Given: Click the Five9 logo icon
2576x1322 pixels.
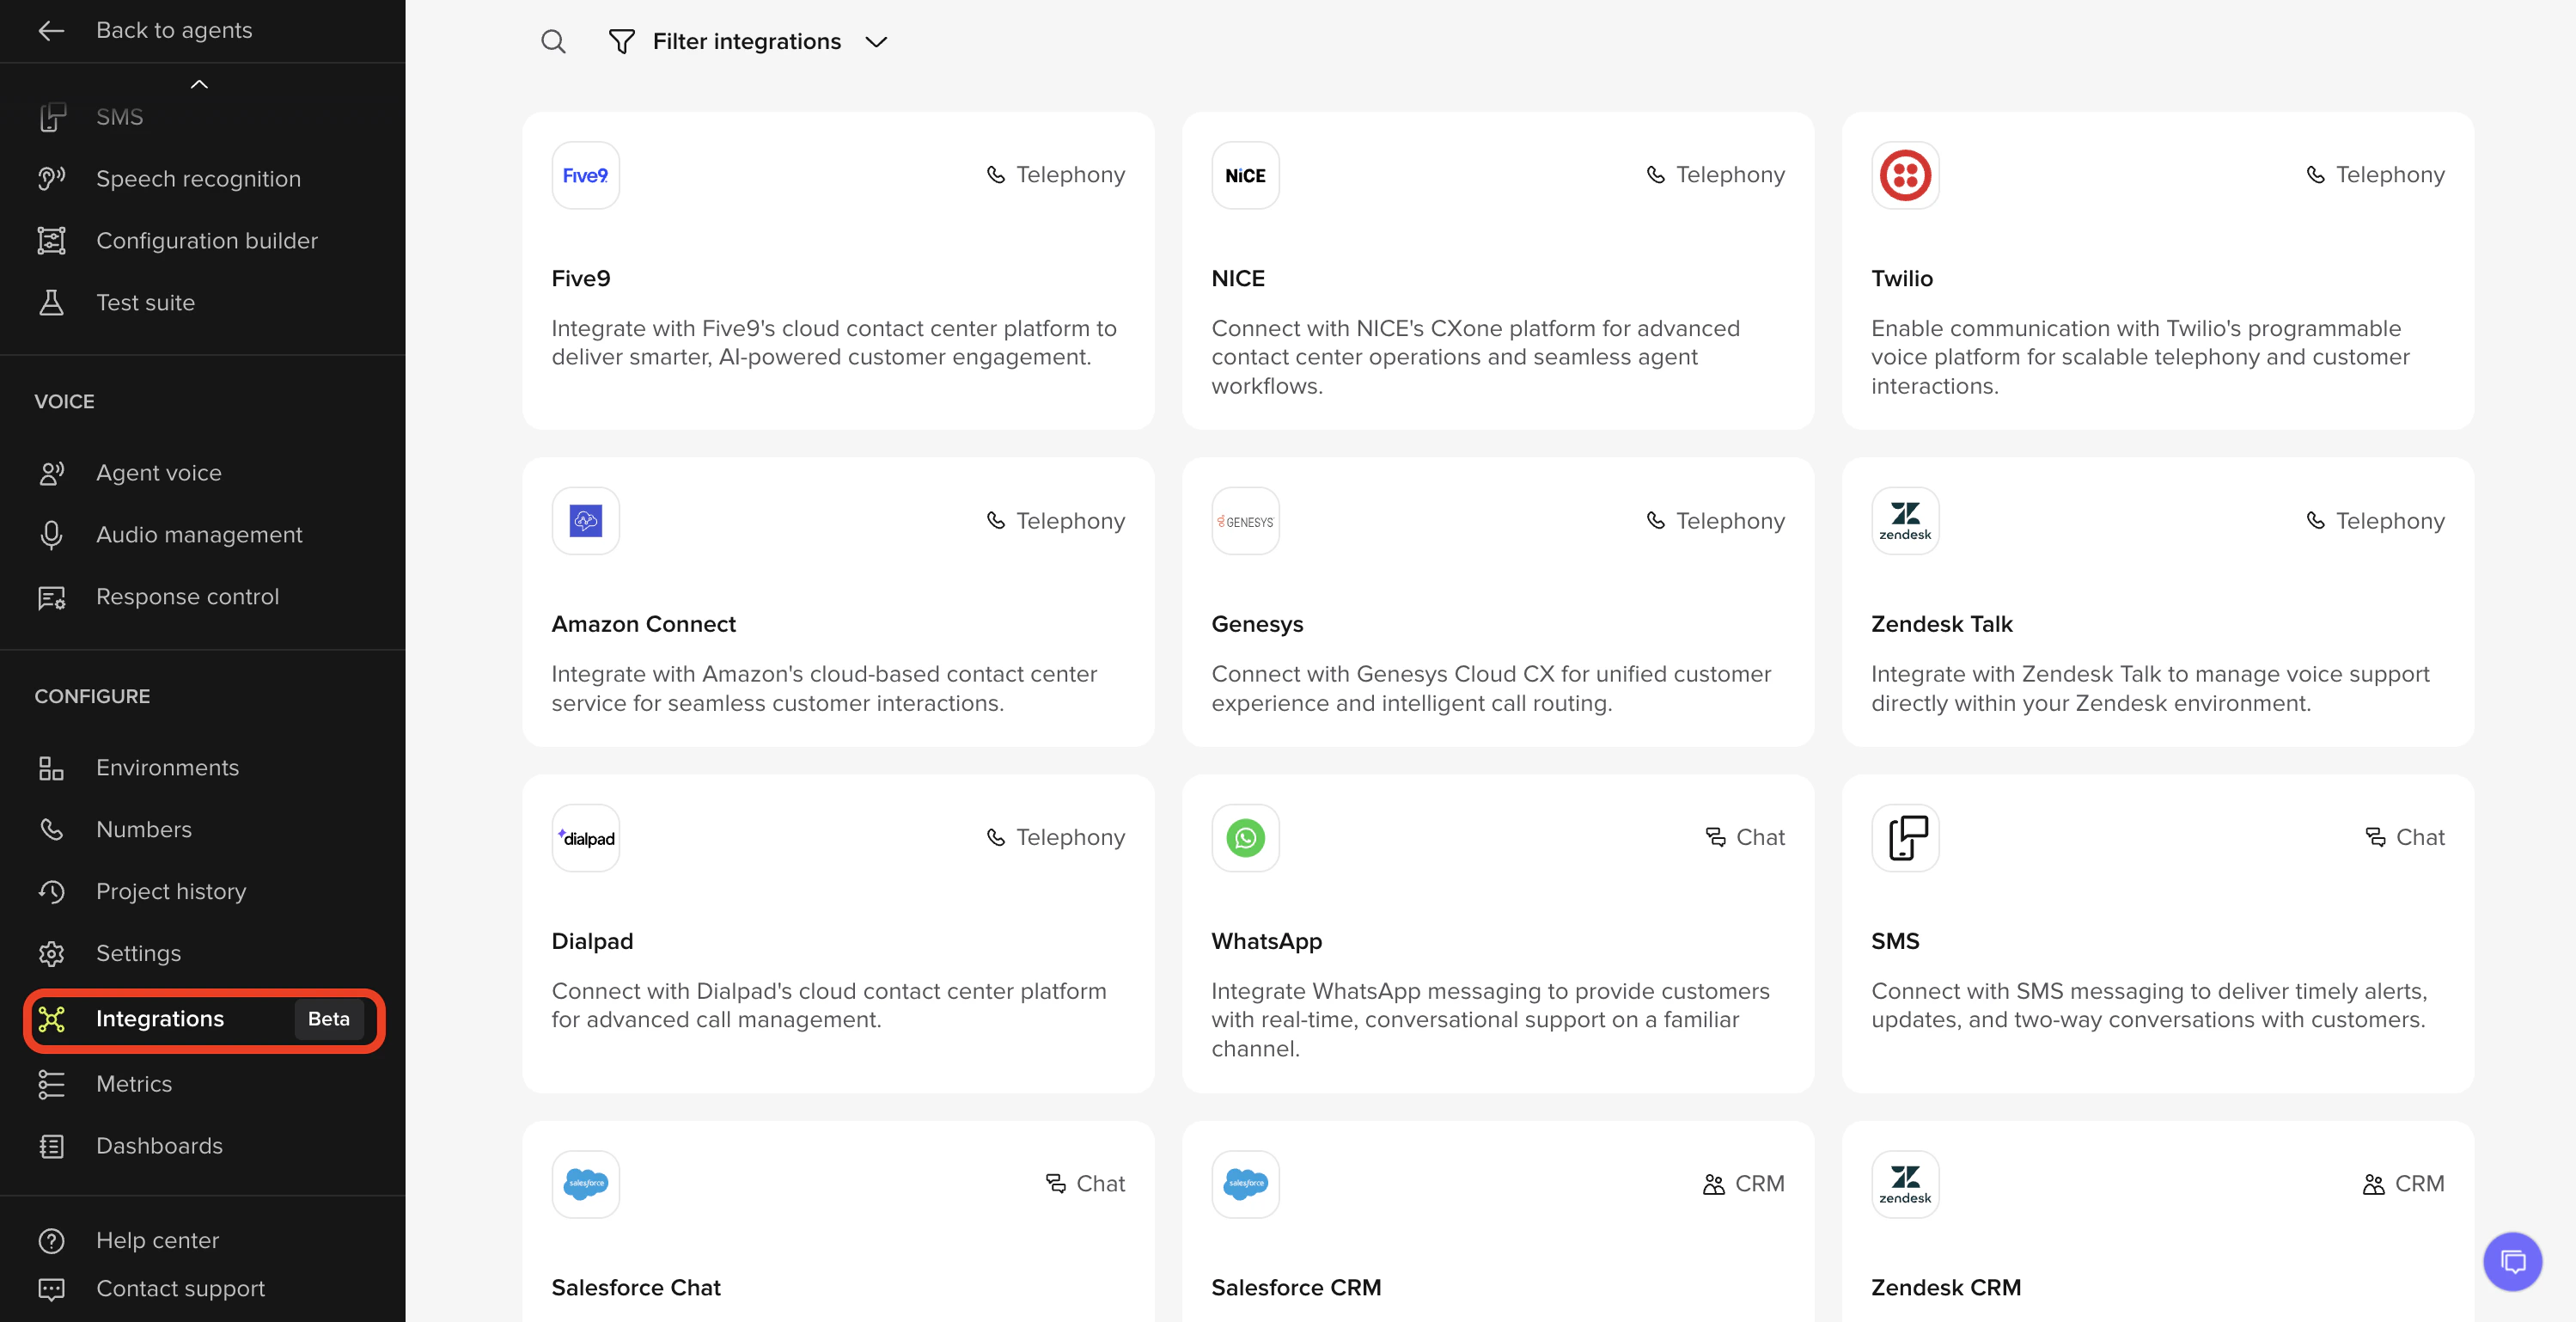Looking at the screenshot, I should [585, 175].
